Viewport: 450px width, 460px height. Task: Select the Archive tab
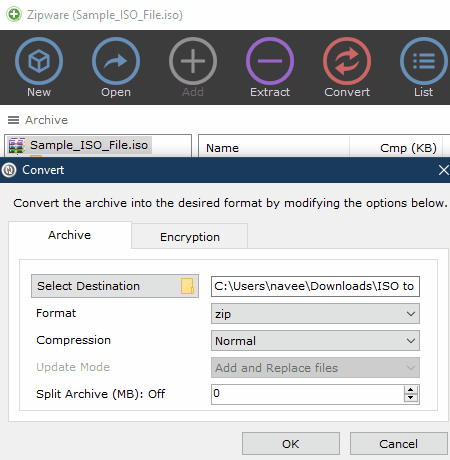click(x=70, y=235)
